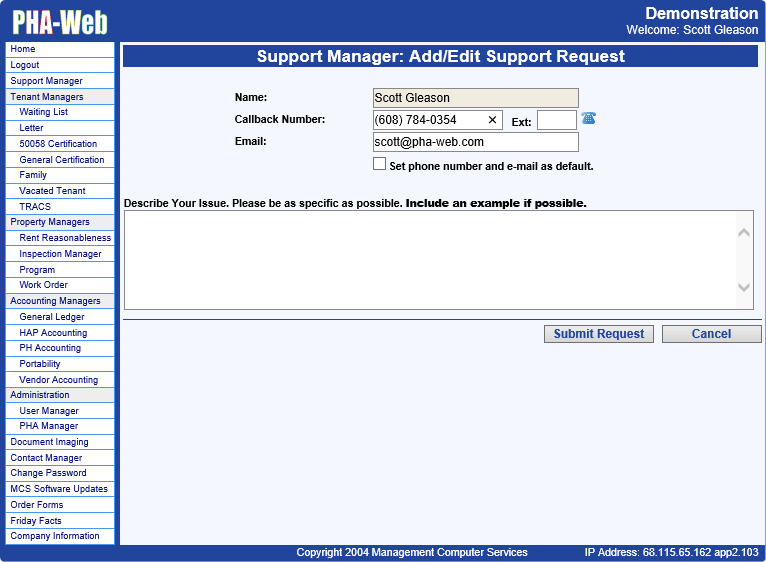Click the copyright Management Computer Services text

click(x=412, y=552)
